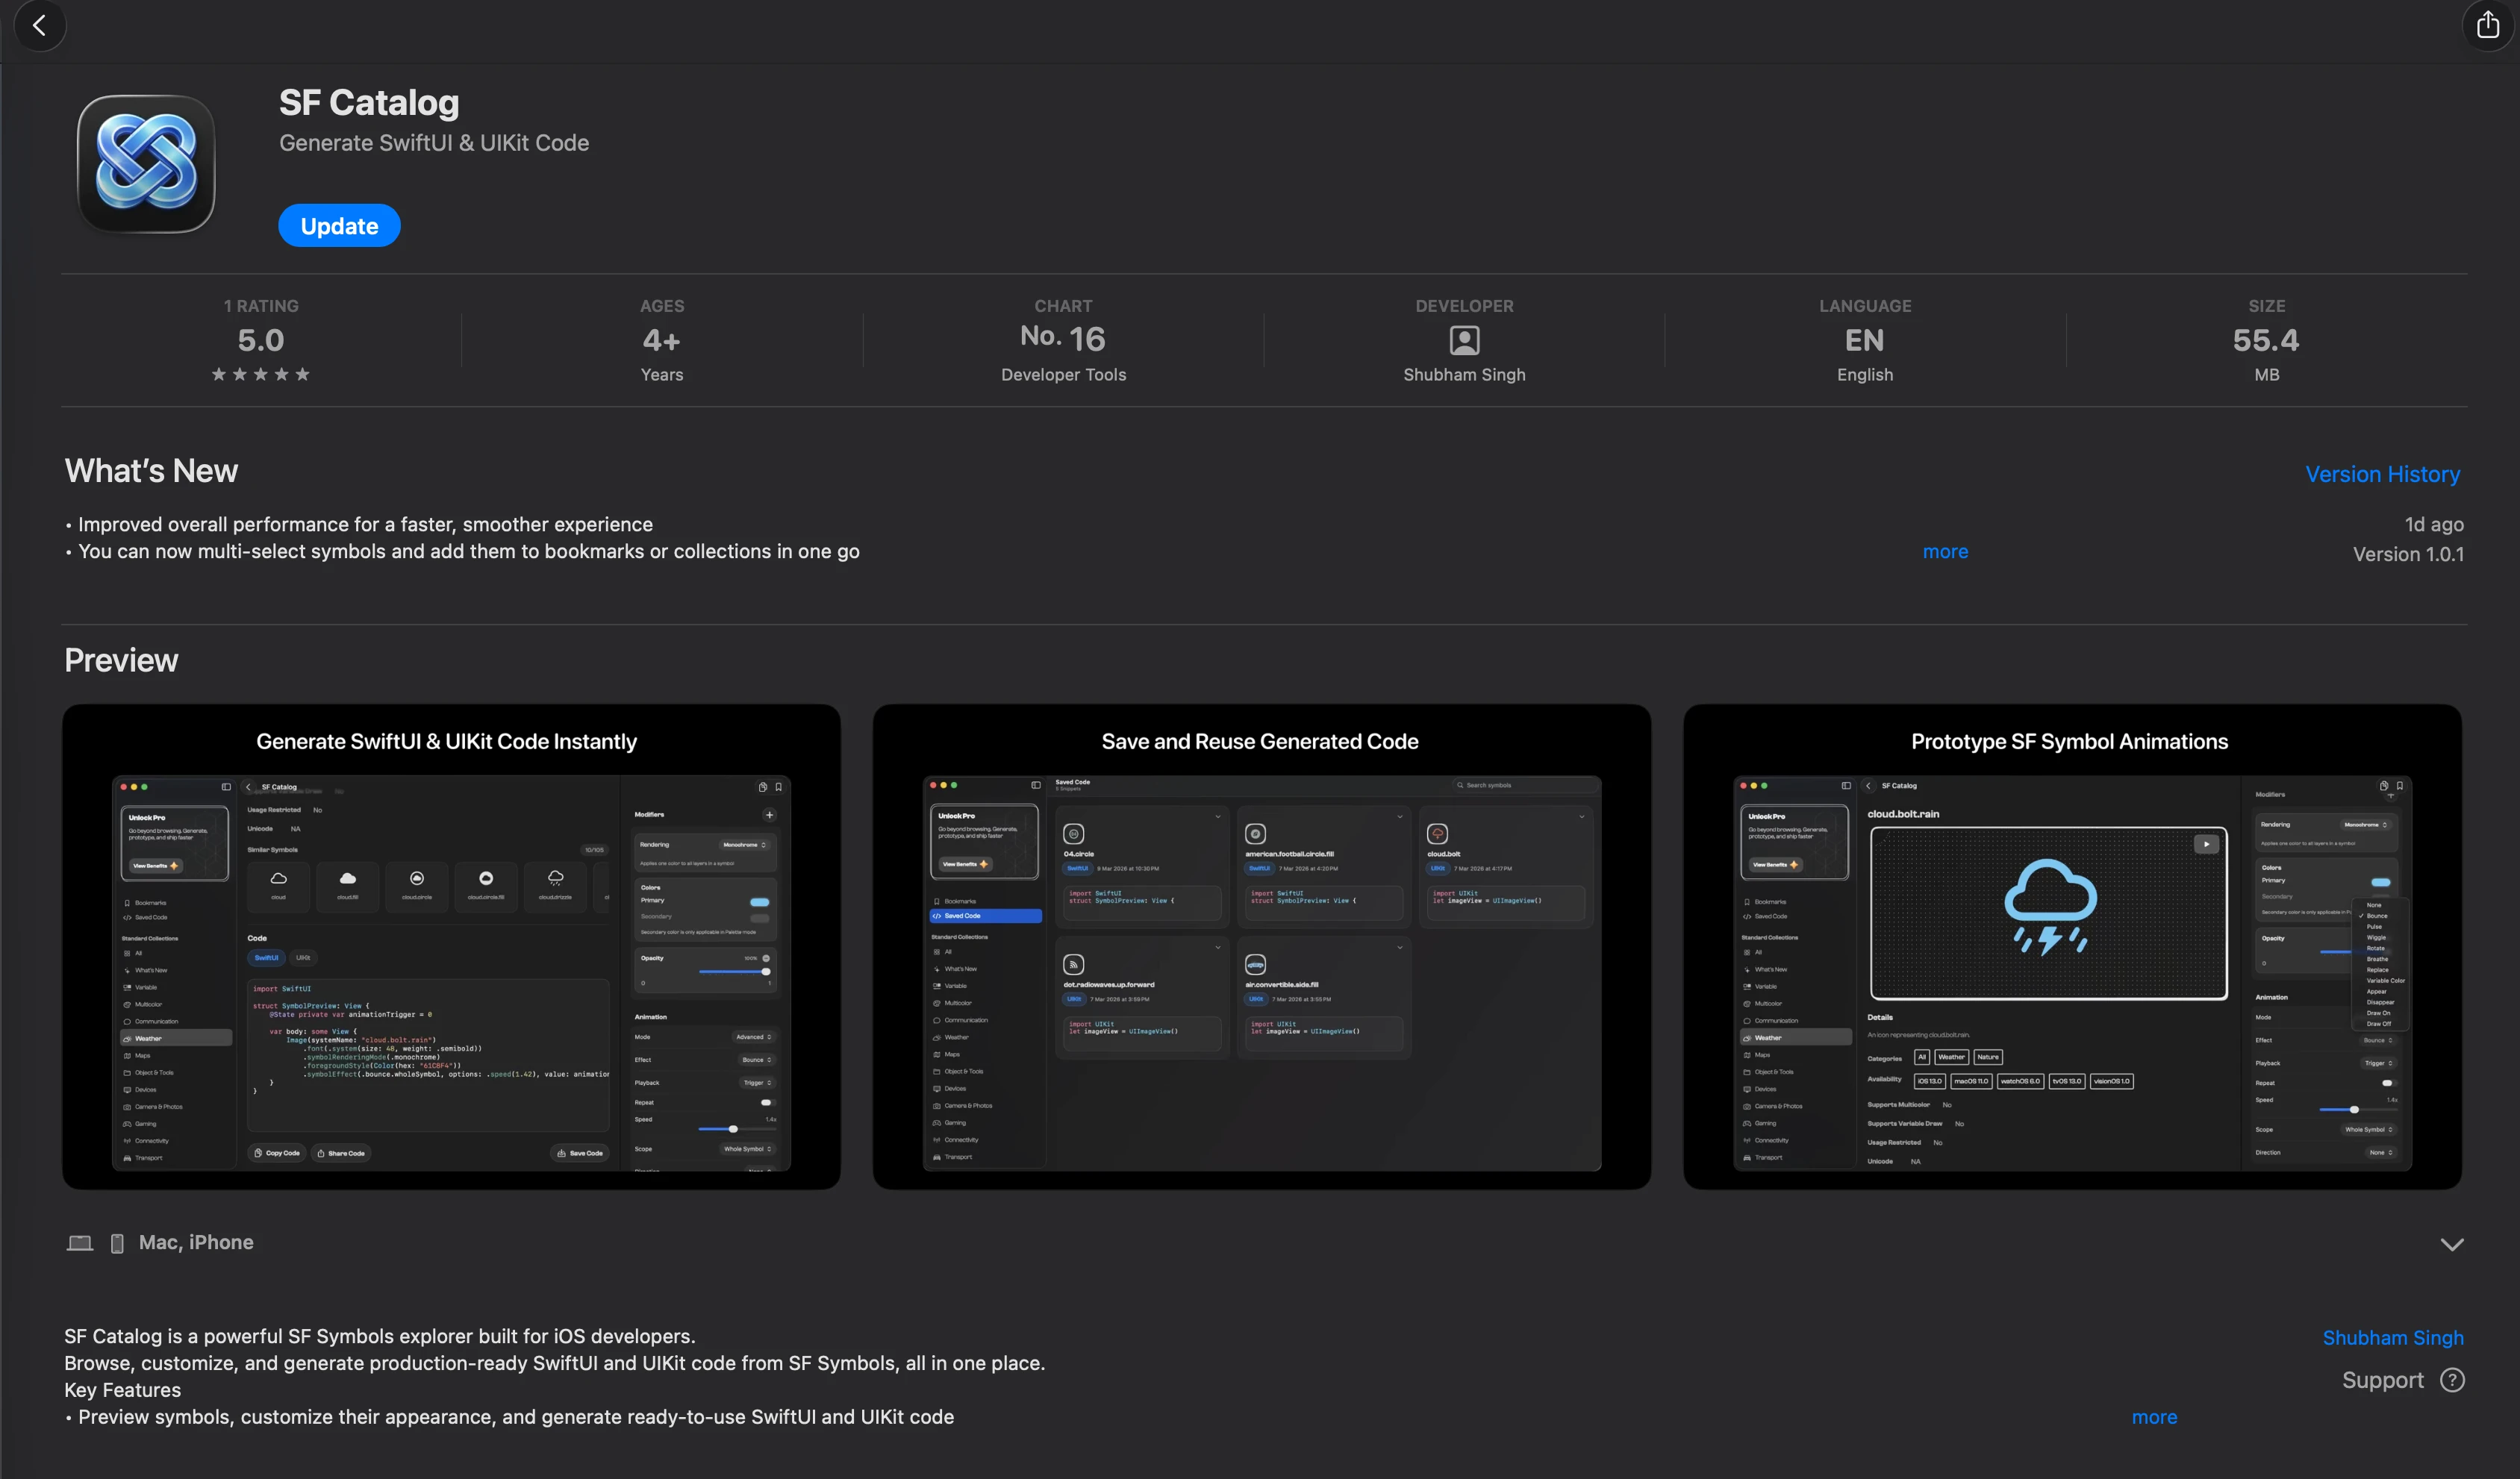This screenshot has height=1479, width=2520.
Task: Click the SF Catalog app icon
Action: pos(146,164)
